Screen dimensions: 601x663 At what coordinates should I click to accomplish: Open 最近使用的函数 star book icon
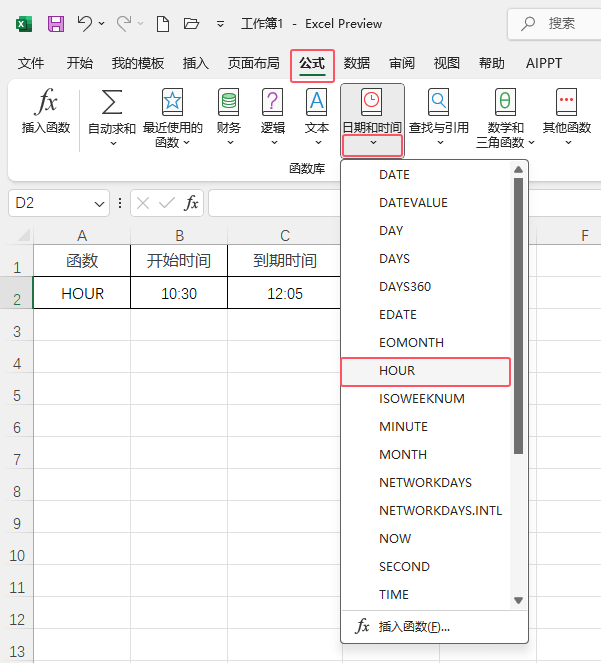[173, 102]
